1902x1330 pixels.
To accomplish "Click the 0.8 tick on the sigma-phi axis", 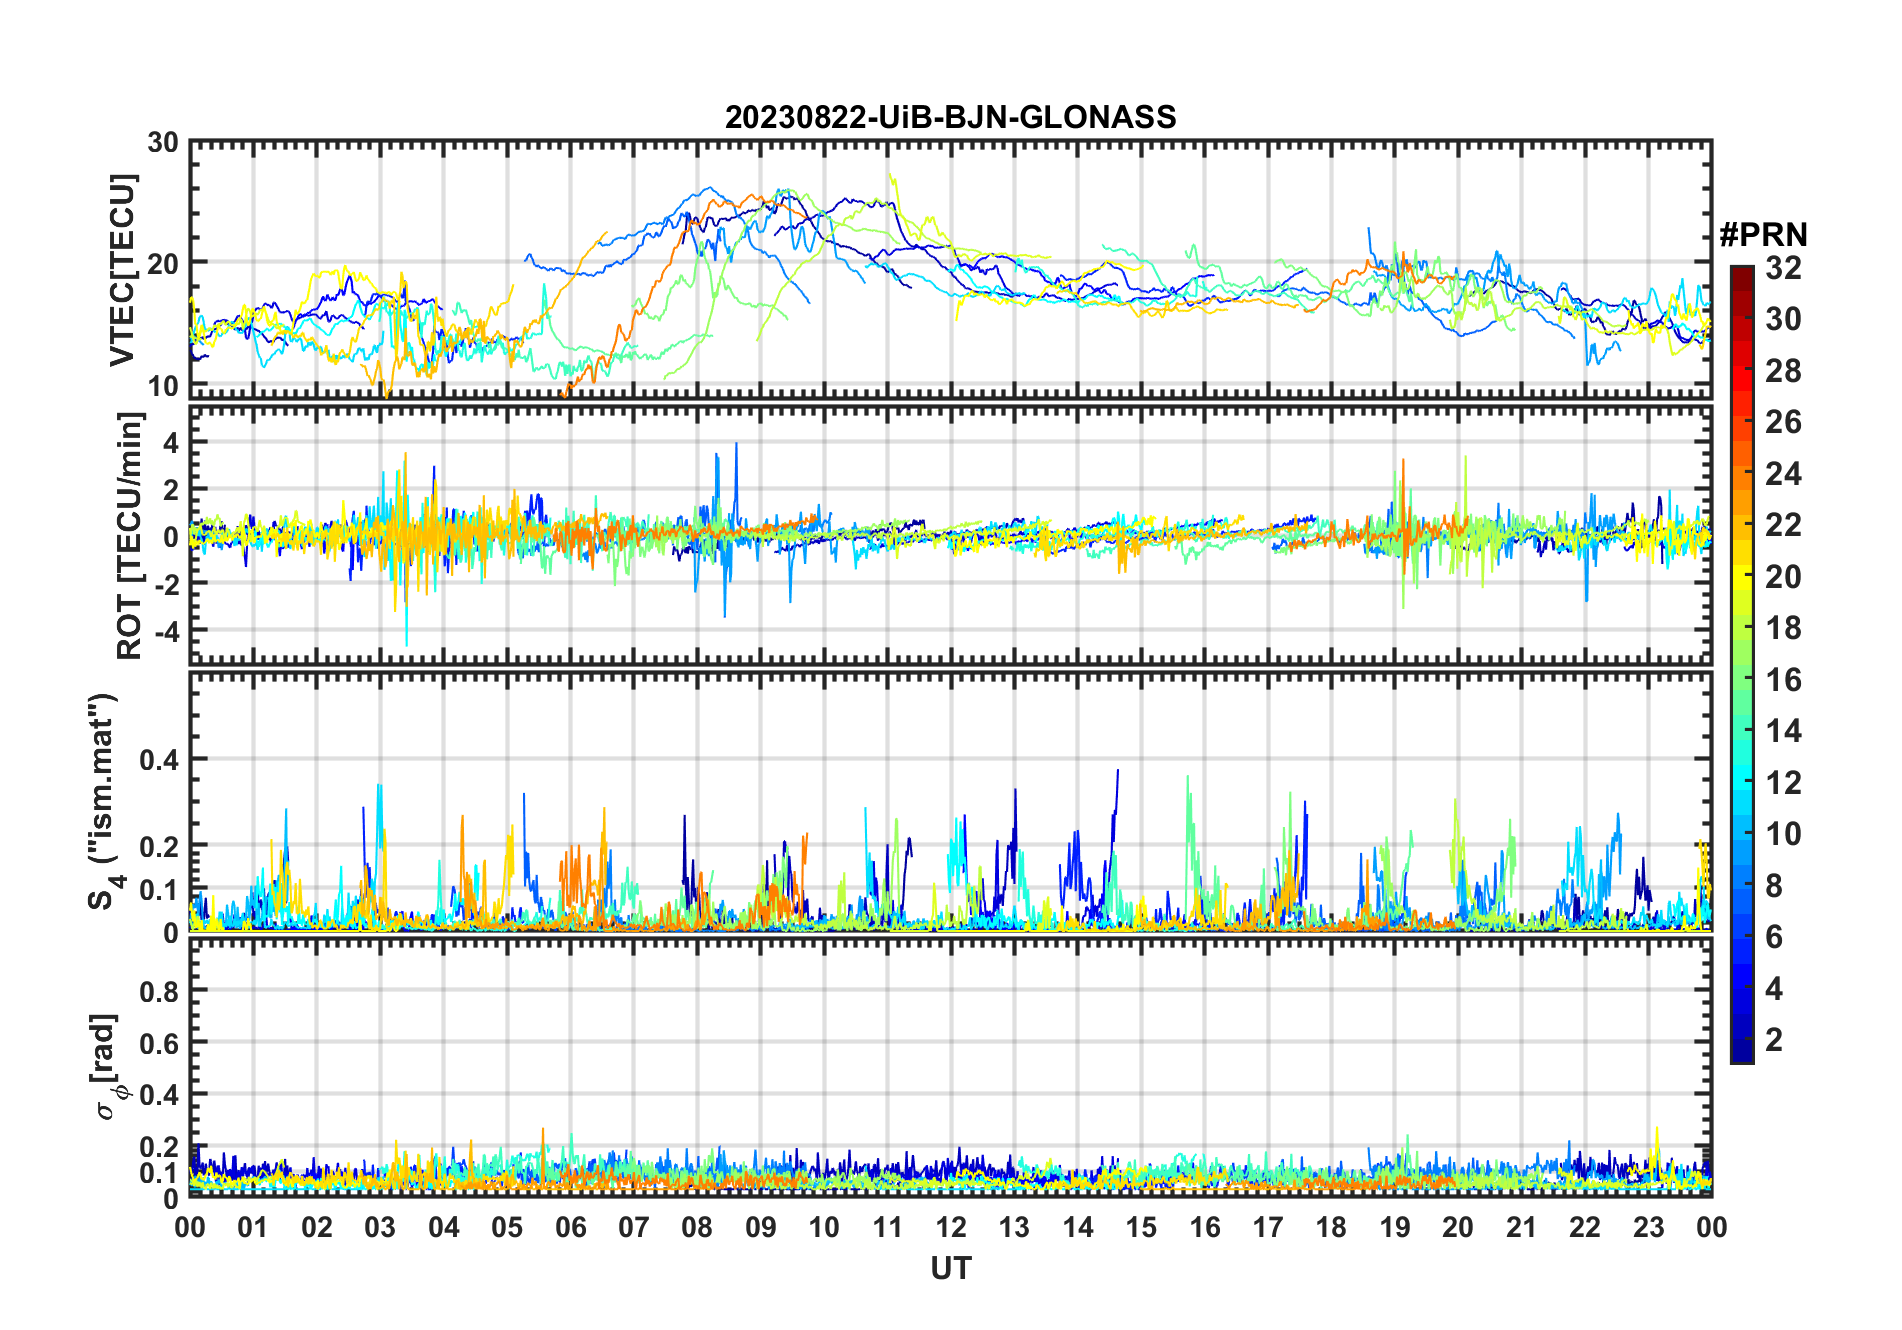I will click(159, 991).
